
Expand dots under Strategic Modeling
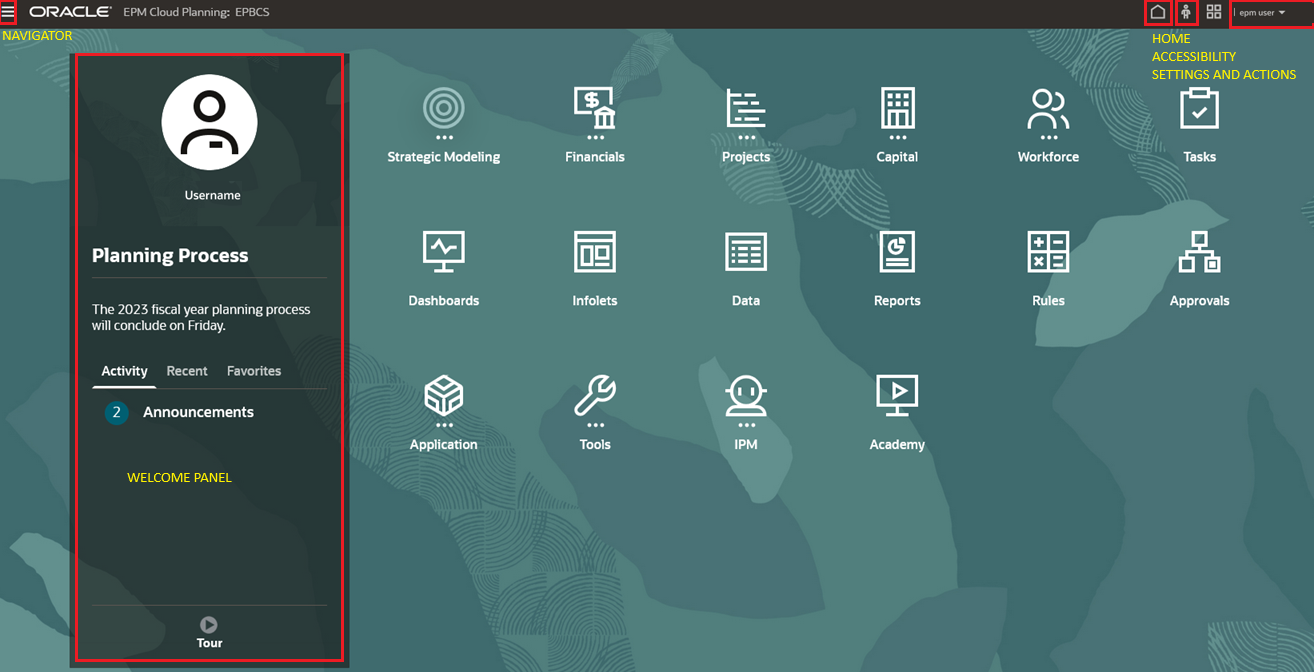coord(444,138)
